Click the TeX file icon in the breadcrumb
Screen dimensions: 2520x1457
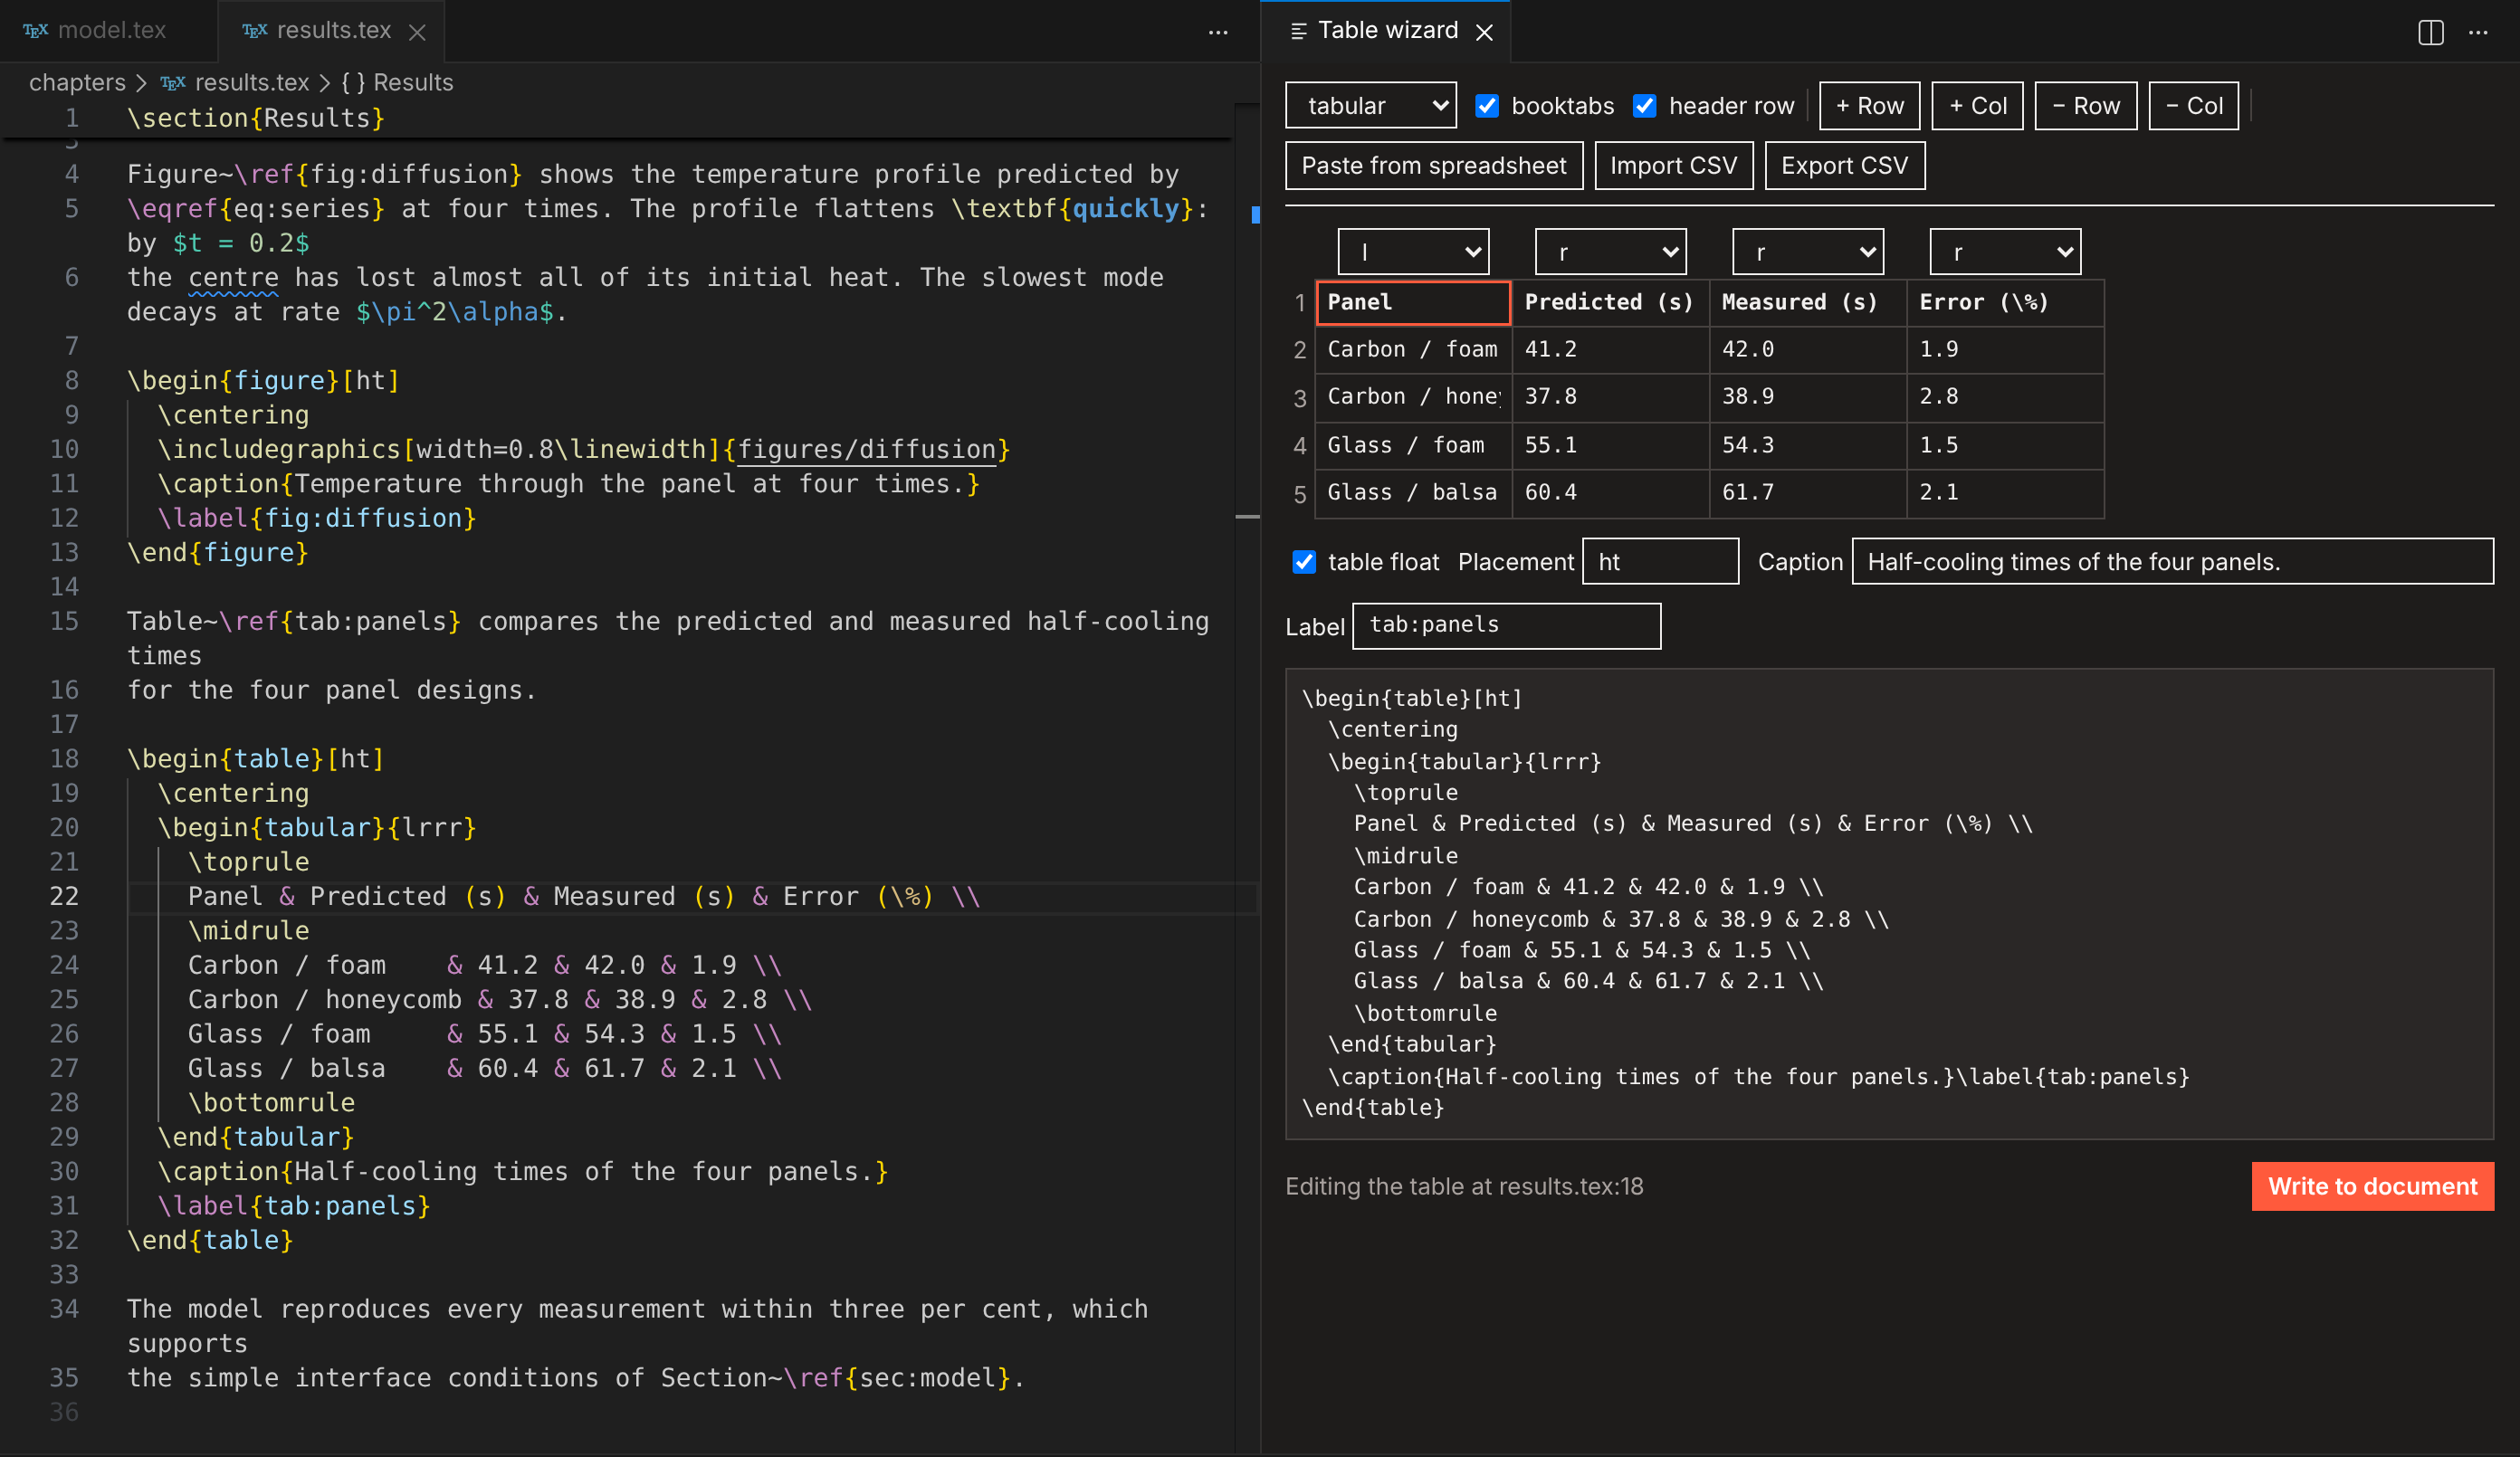click(173, 83)
